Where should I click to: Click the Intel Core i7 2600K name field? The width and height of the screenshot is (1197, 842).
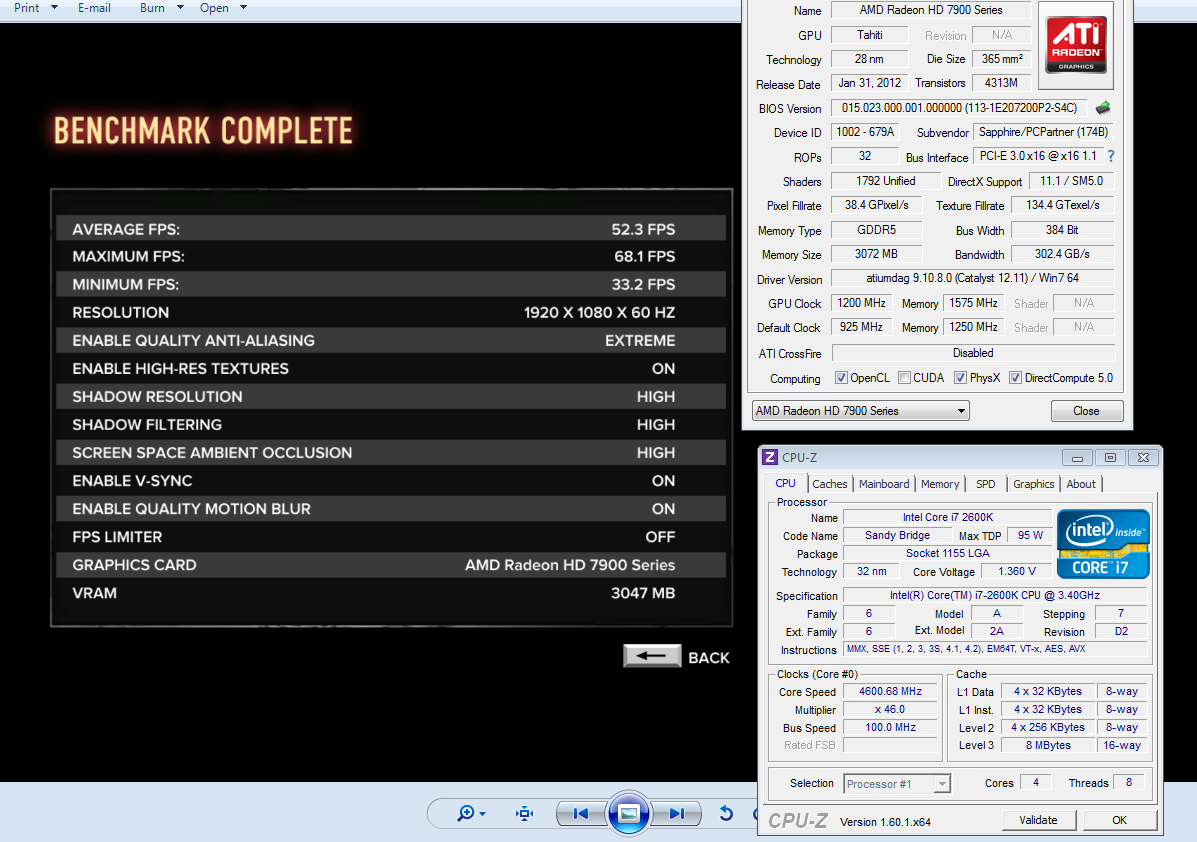(x=947, y=518)
